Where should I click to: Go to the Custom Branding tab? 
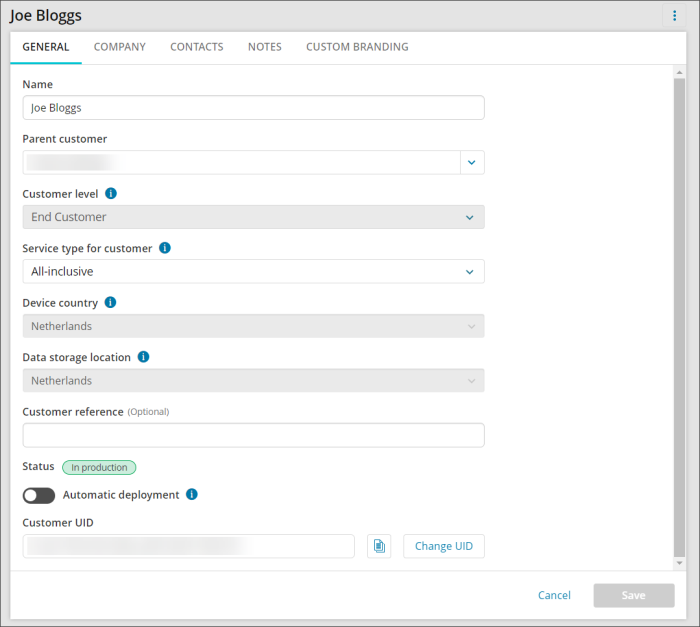pyautogui.click(x=357, y=47)
